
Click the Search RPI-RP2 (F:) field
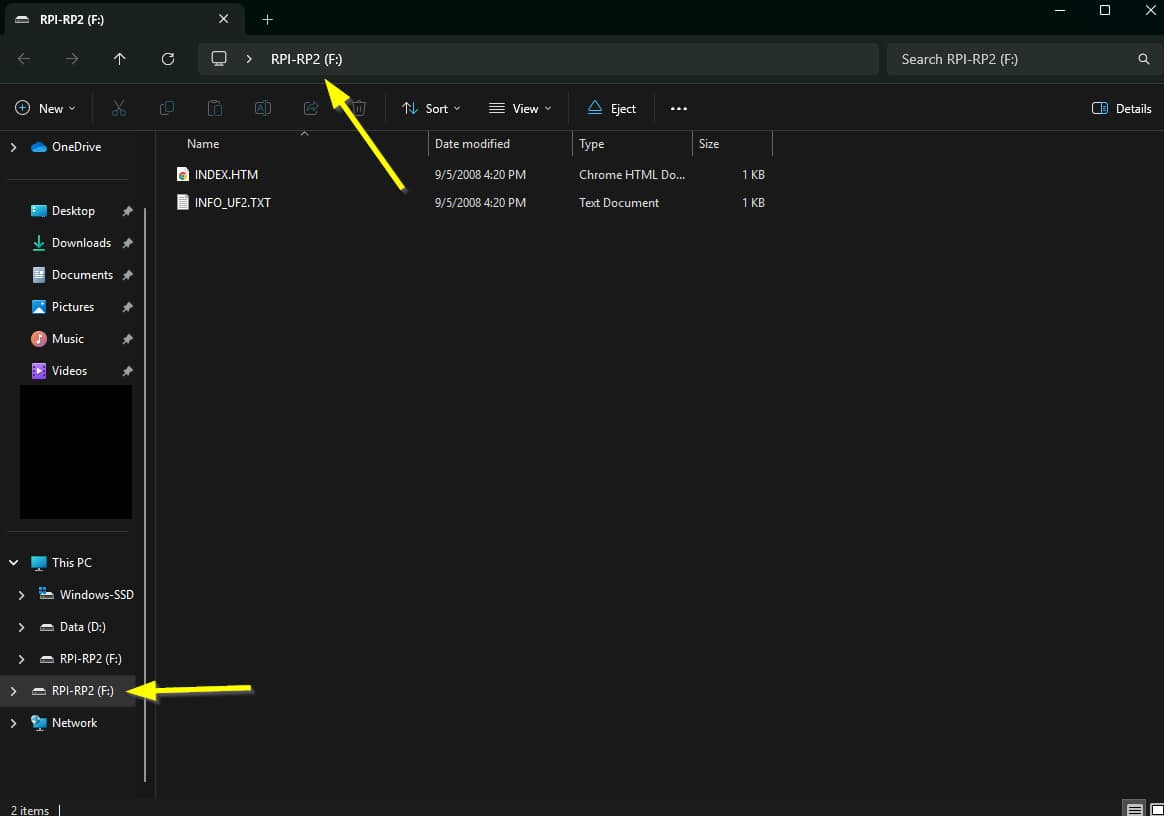[x=1024, y=59]
